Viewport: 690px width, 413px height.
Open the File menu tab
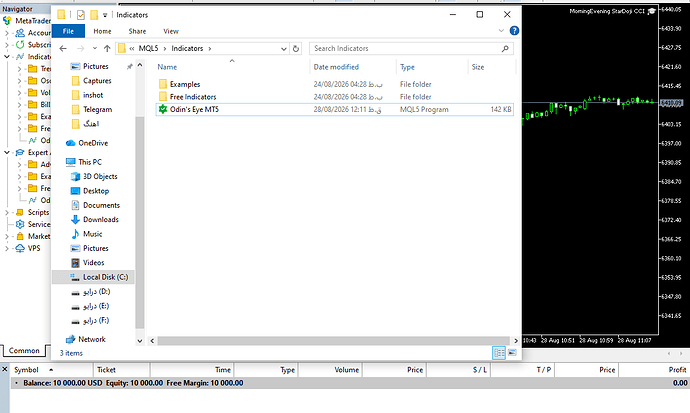click(x=68, y=31)
